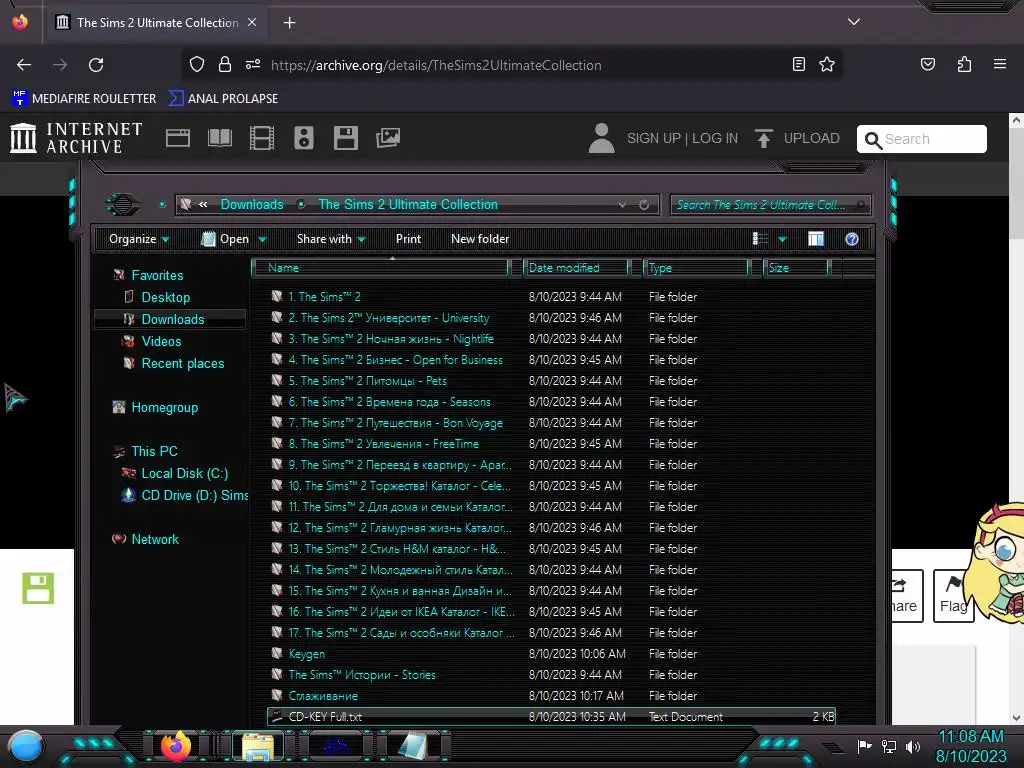
Task: Click Downloads in the breadcrumb path
Action: [252, 204]
